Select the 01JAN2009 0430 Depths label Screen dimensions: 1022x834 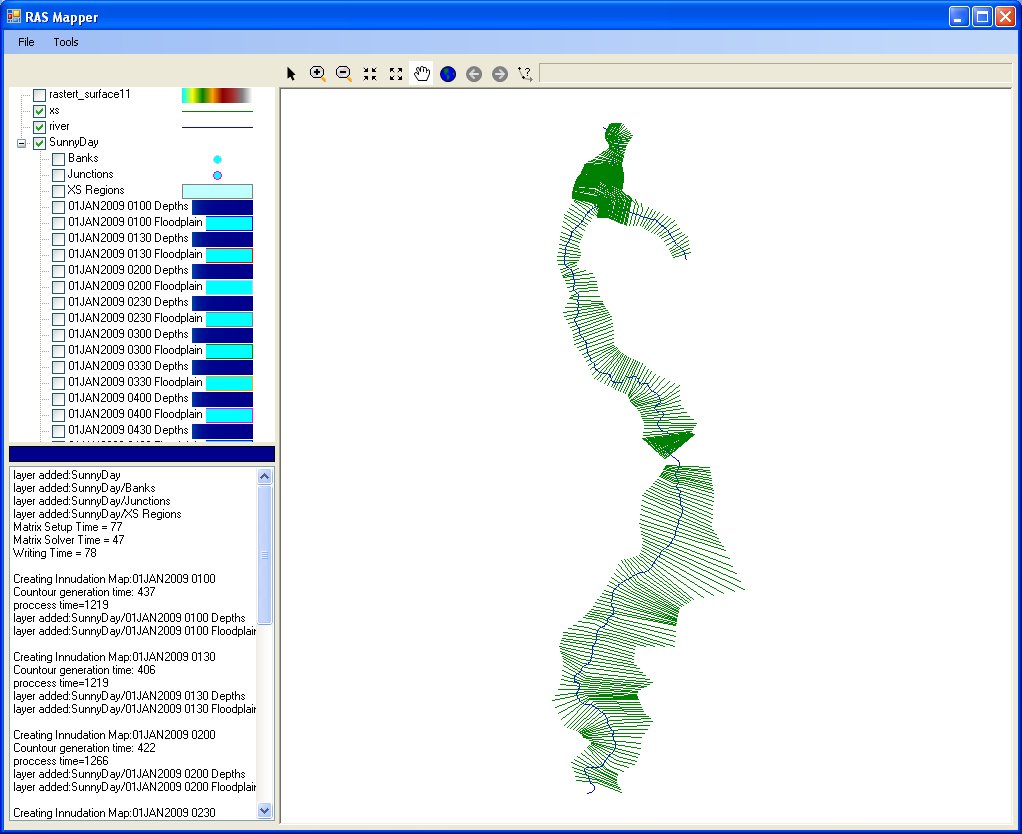click(x=128, y=429)
